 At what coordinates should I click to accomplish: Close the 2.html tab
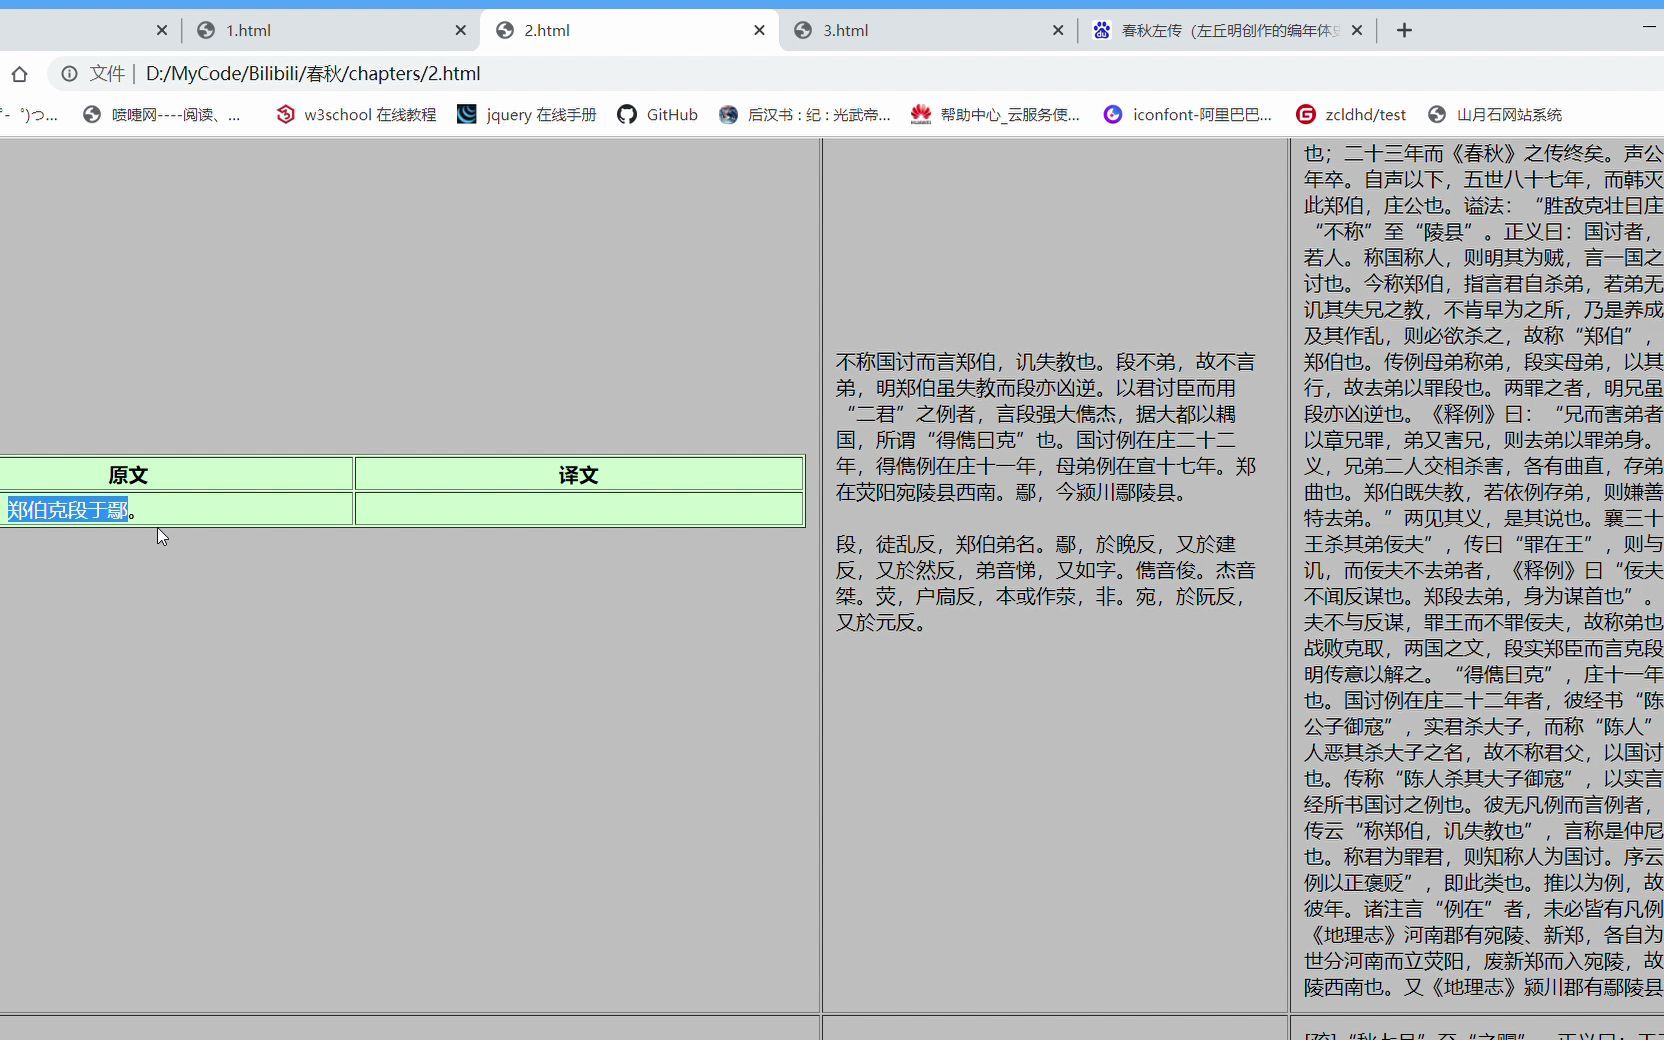pyautogui.click(x=759, y=30)
